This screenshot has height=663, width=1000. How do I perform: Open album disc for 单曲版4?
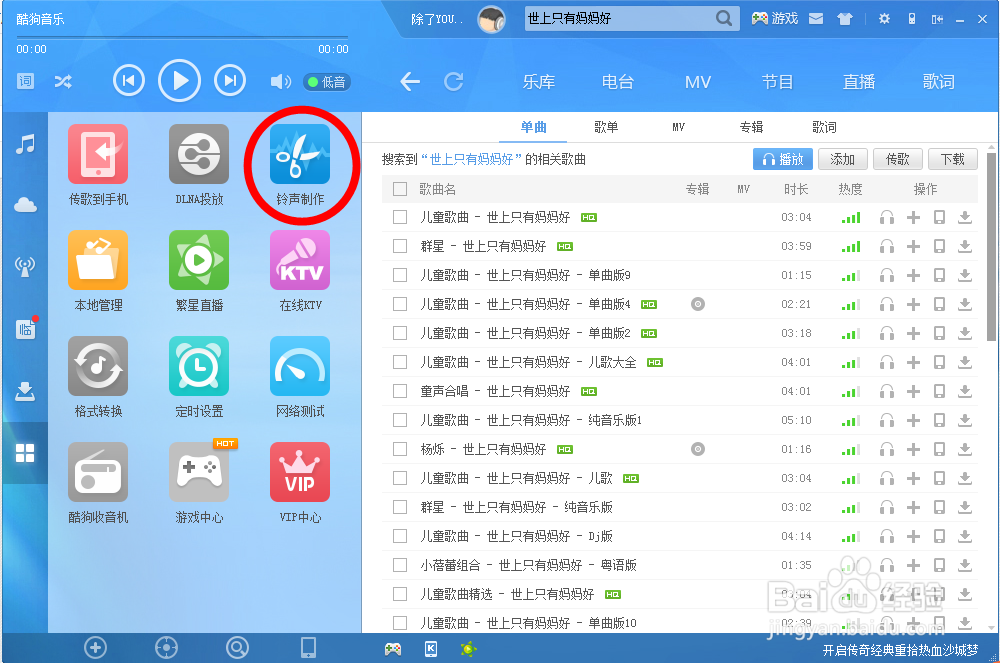pos(698,304)
